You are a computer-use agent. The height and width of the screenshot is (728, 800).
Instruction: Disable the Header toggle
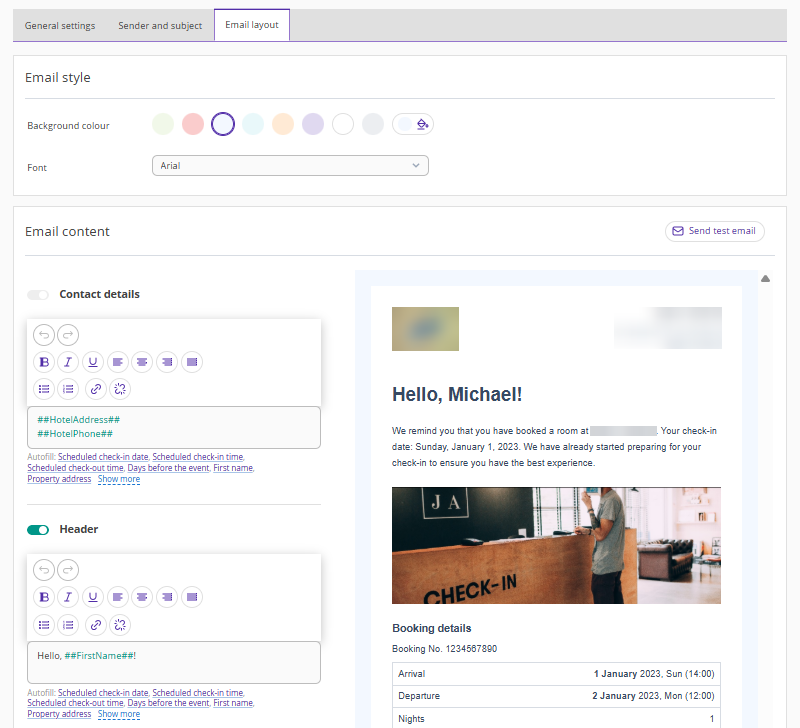(38, 530)
